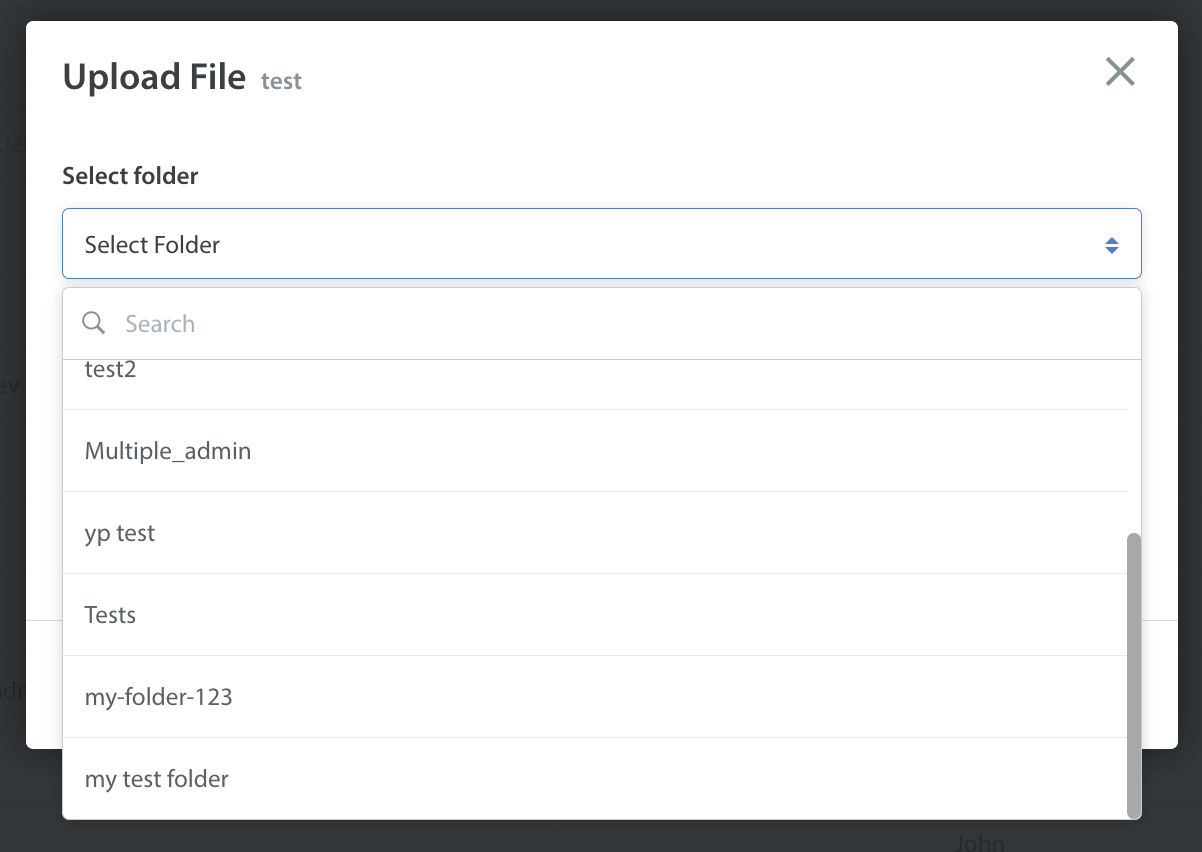This screenshot has width=1202, height=852.
Task: Choose Multiple_admin from the folder list
Action: pos(168,451)
